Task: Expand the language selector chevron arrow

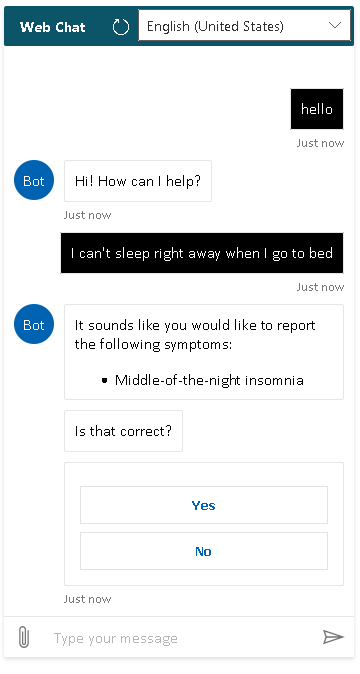Action: pos(335,25)
